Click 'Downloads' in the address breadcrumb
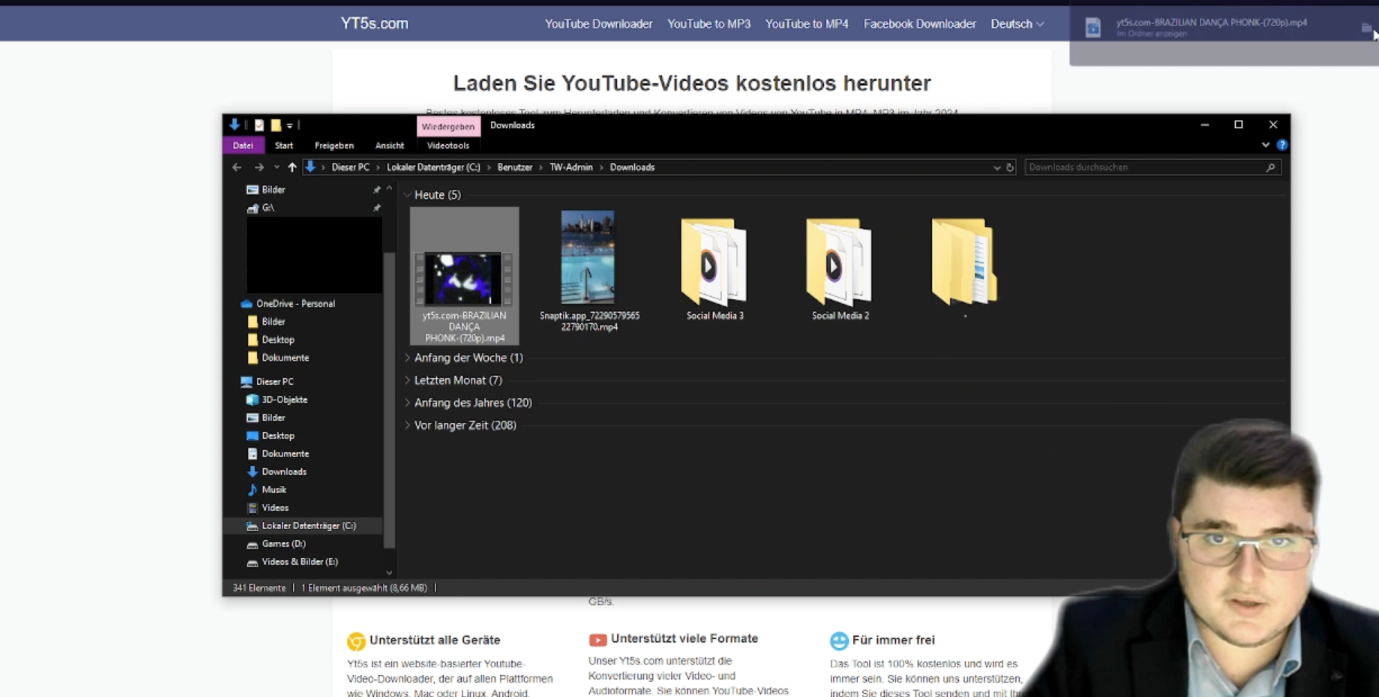The height and width of the screenshot is (697, 1379). pyautogui.click(x=632, y=168)
